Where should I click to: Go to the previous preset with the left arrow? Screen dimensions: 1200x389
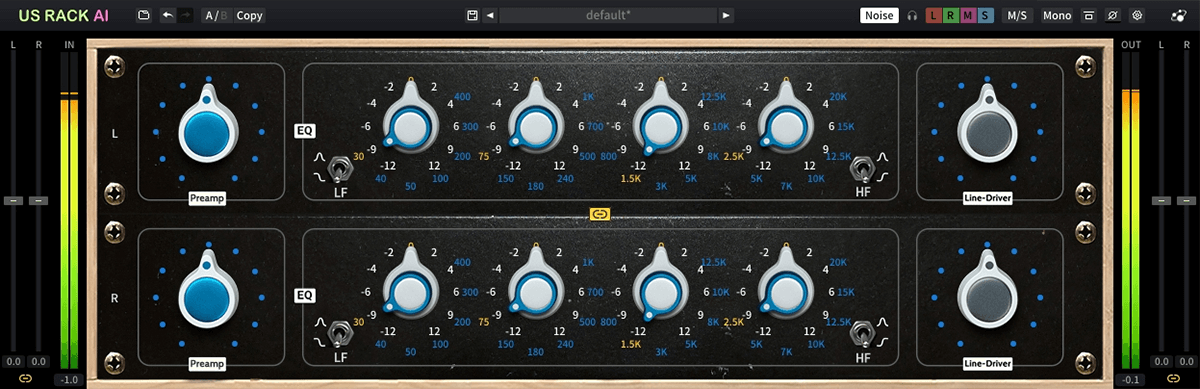click(491, 15)
